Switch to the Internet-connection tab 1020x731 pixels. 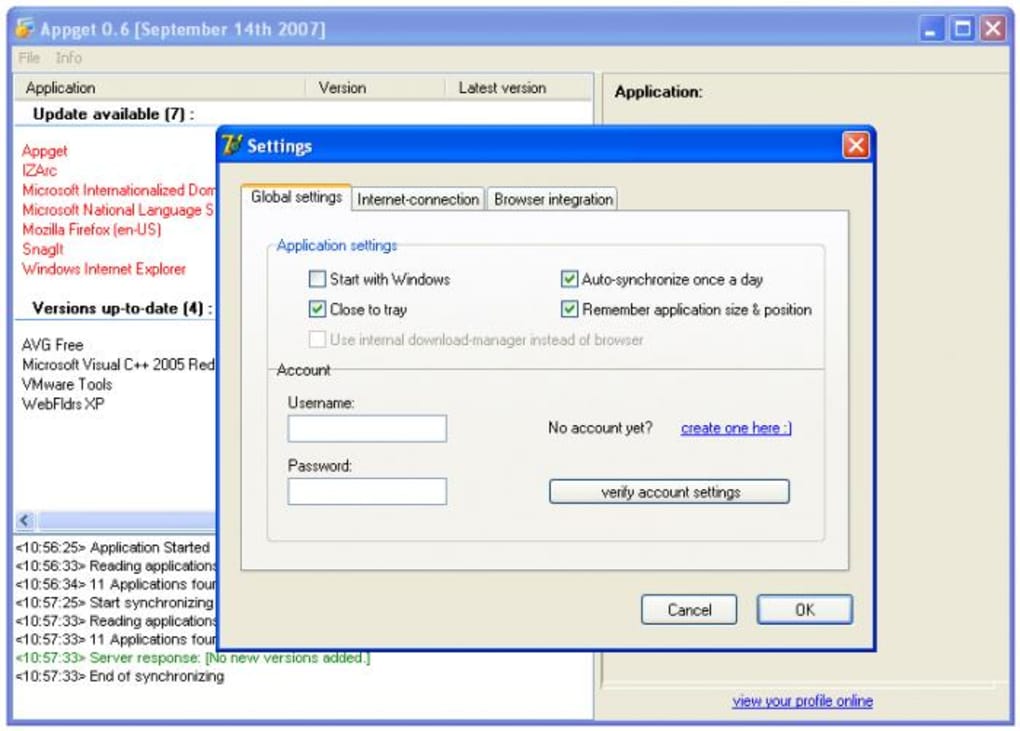[x=418, y=199]
